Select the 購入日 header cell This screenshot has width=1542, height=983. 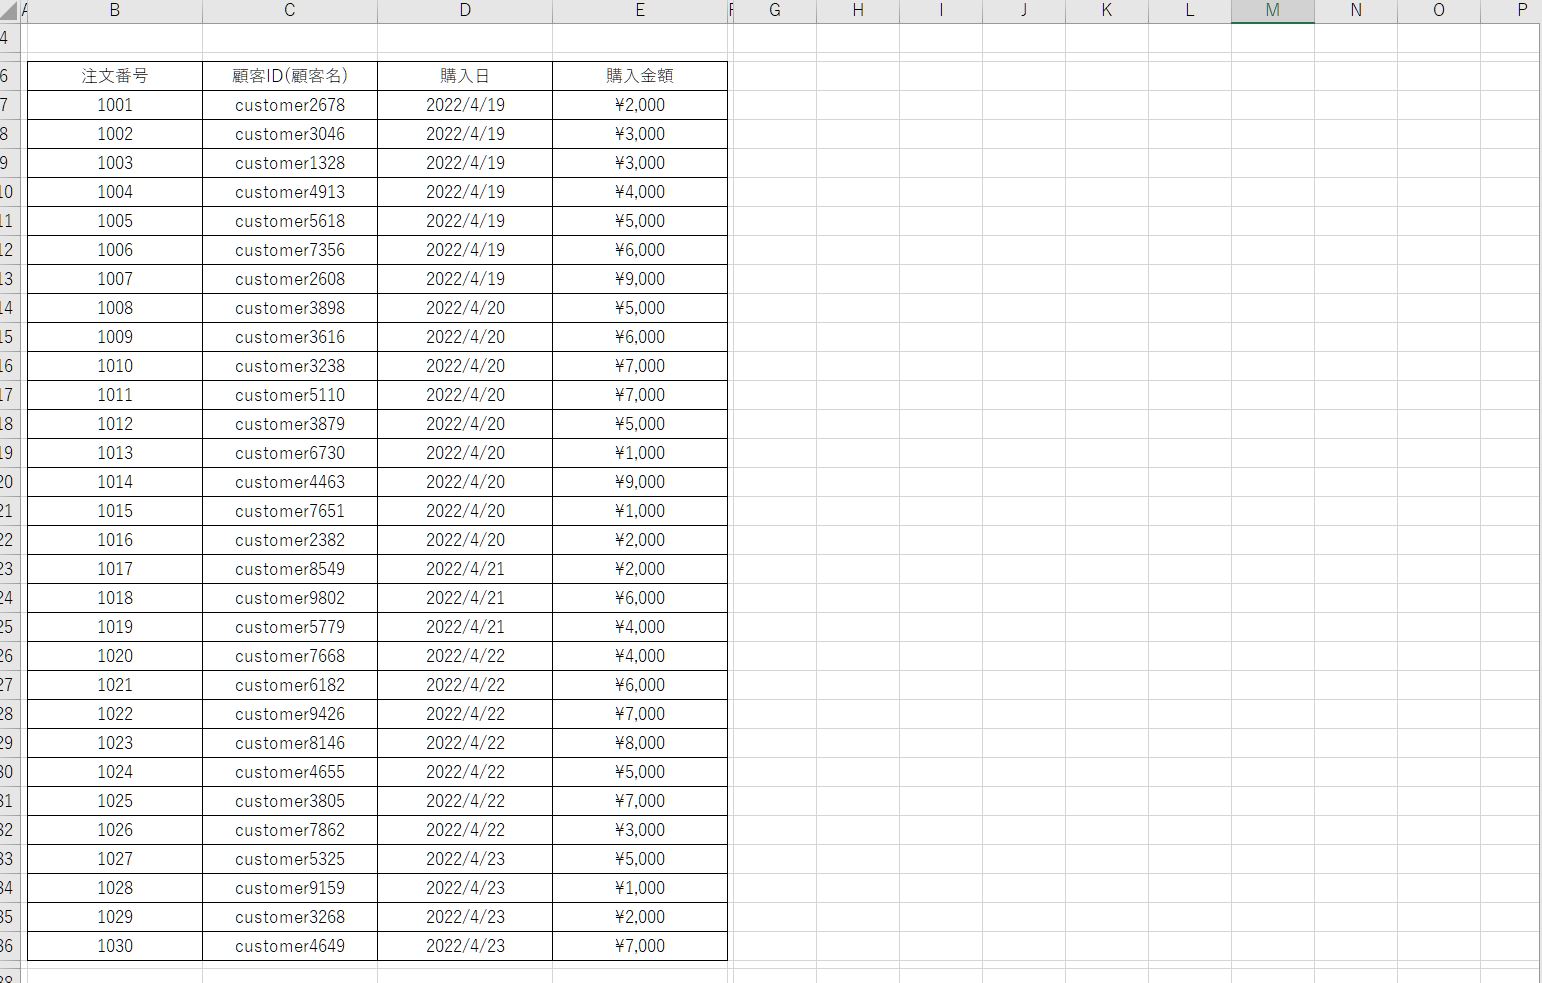click(465, 76)
